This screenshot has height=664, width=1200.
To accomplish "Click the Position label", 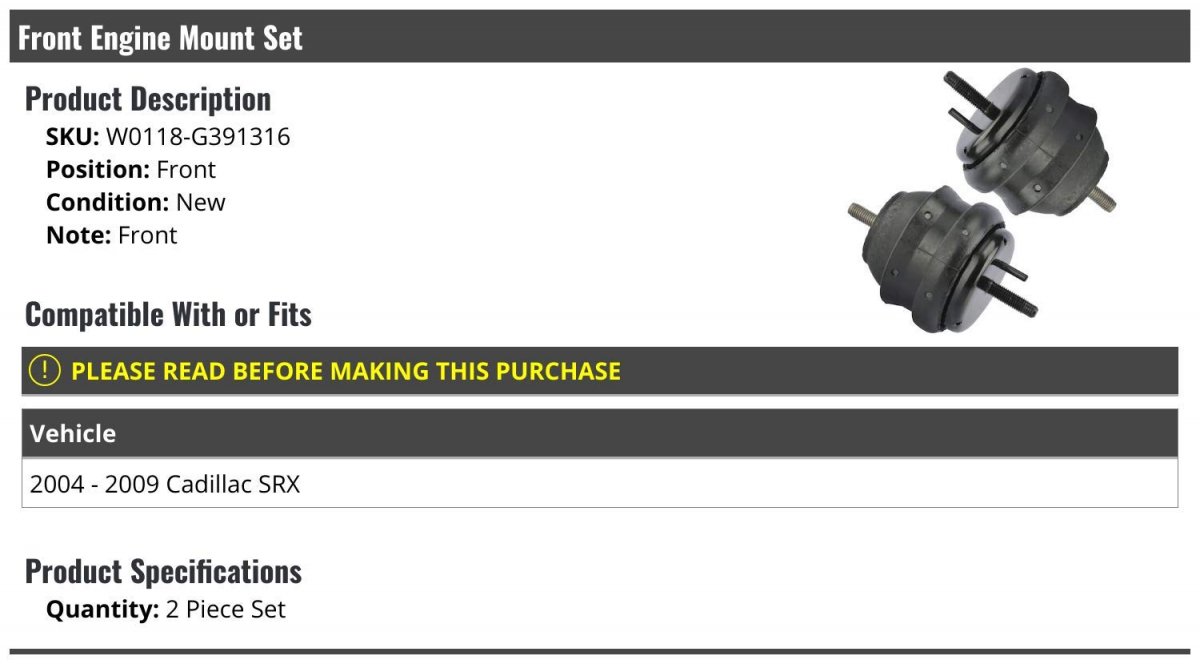I will click(x=98, y=170).
